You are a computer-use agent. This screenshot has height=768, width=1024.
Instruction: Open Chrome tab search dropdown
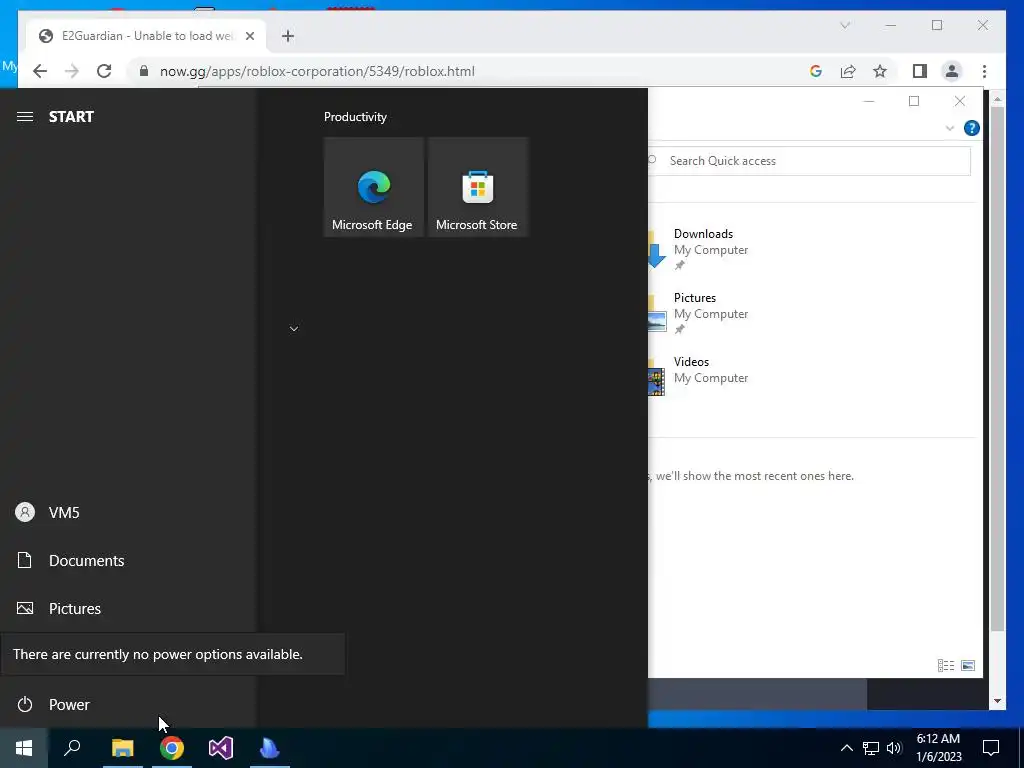(845, 25)
